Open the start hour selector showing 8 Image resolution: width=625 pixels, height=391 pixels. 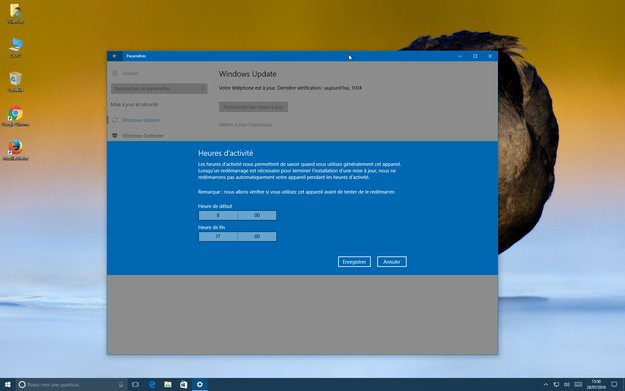[x=218, y=215]
